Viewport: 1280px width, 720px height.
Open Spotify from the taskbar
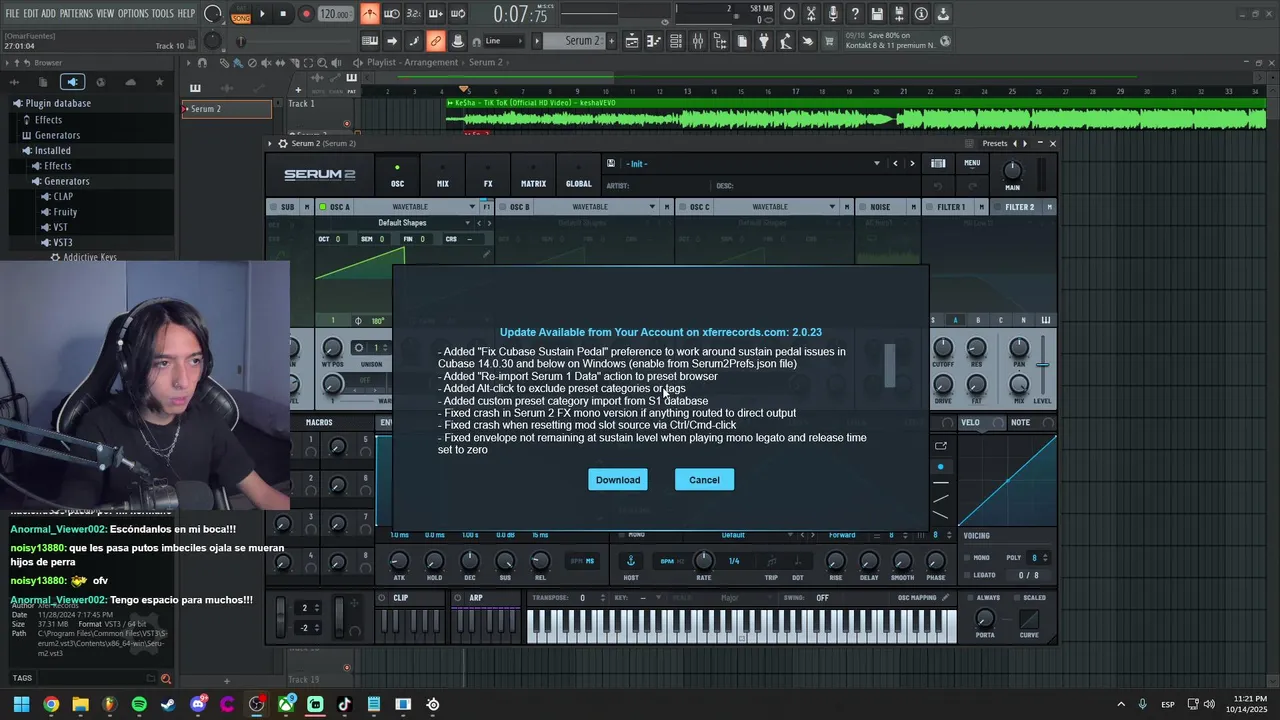point(139,704)
